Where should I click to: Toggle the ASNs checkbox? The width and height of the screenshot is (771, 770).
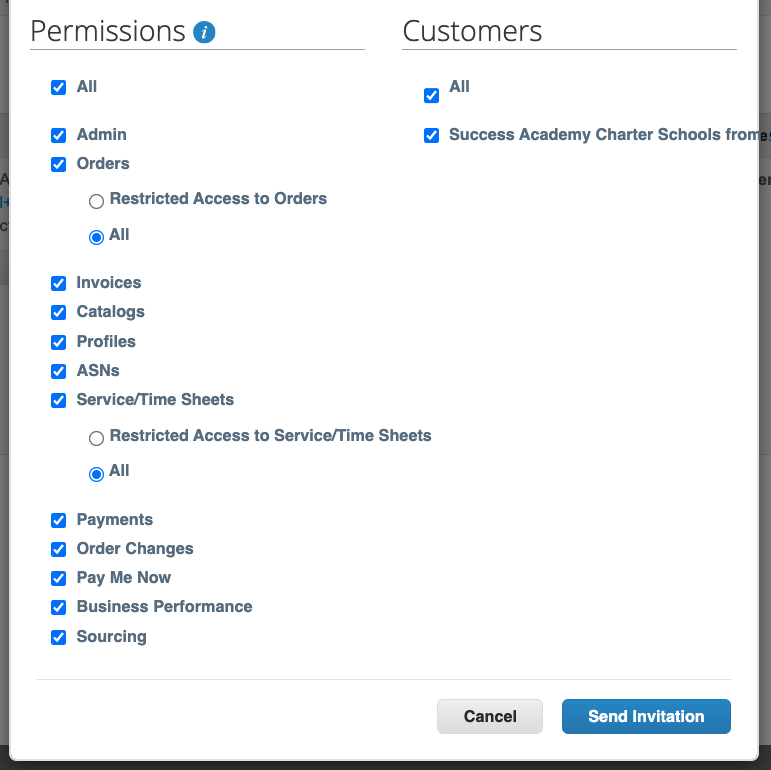(59, 371)
